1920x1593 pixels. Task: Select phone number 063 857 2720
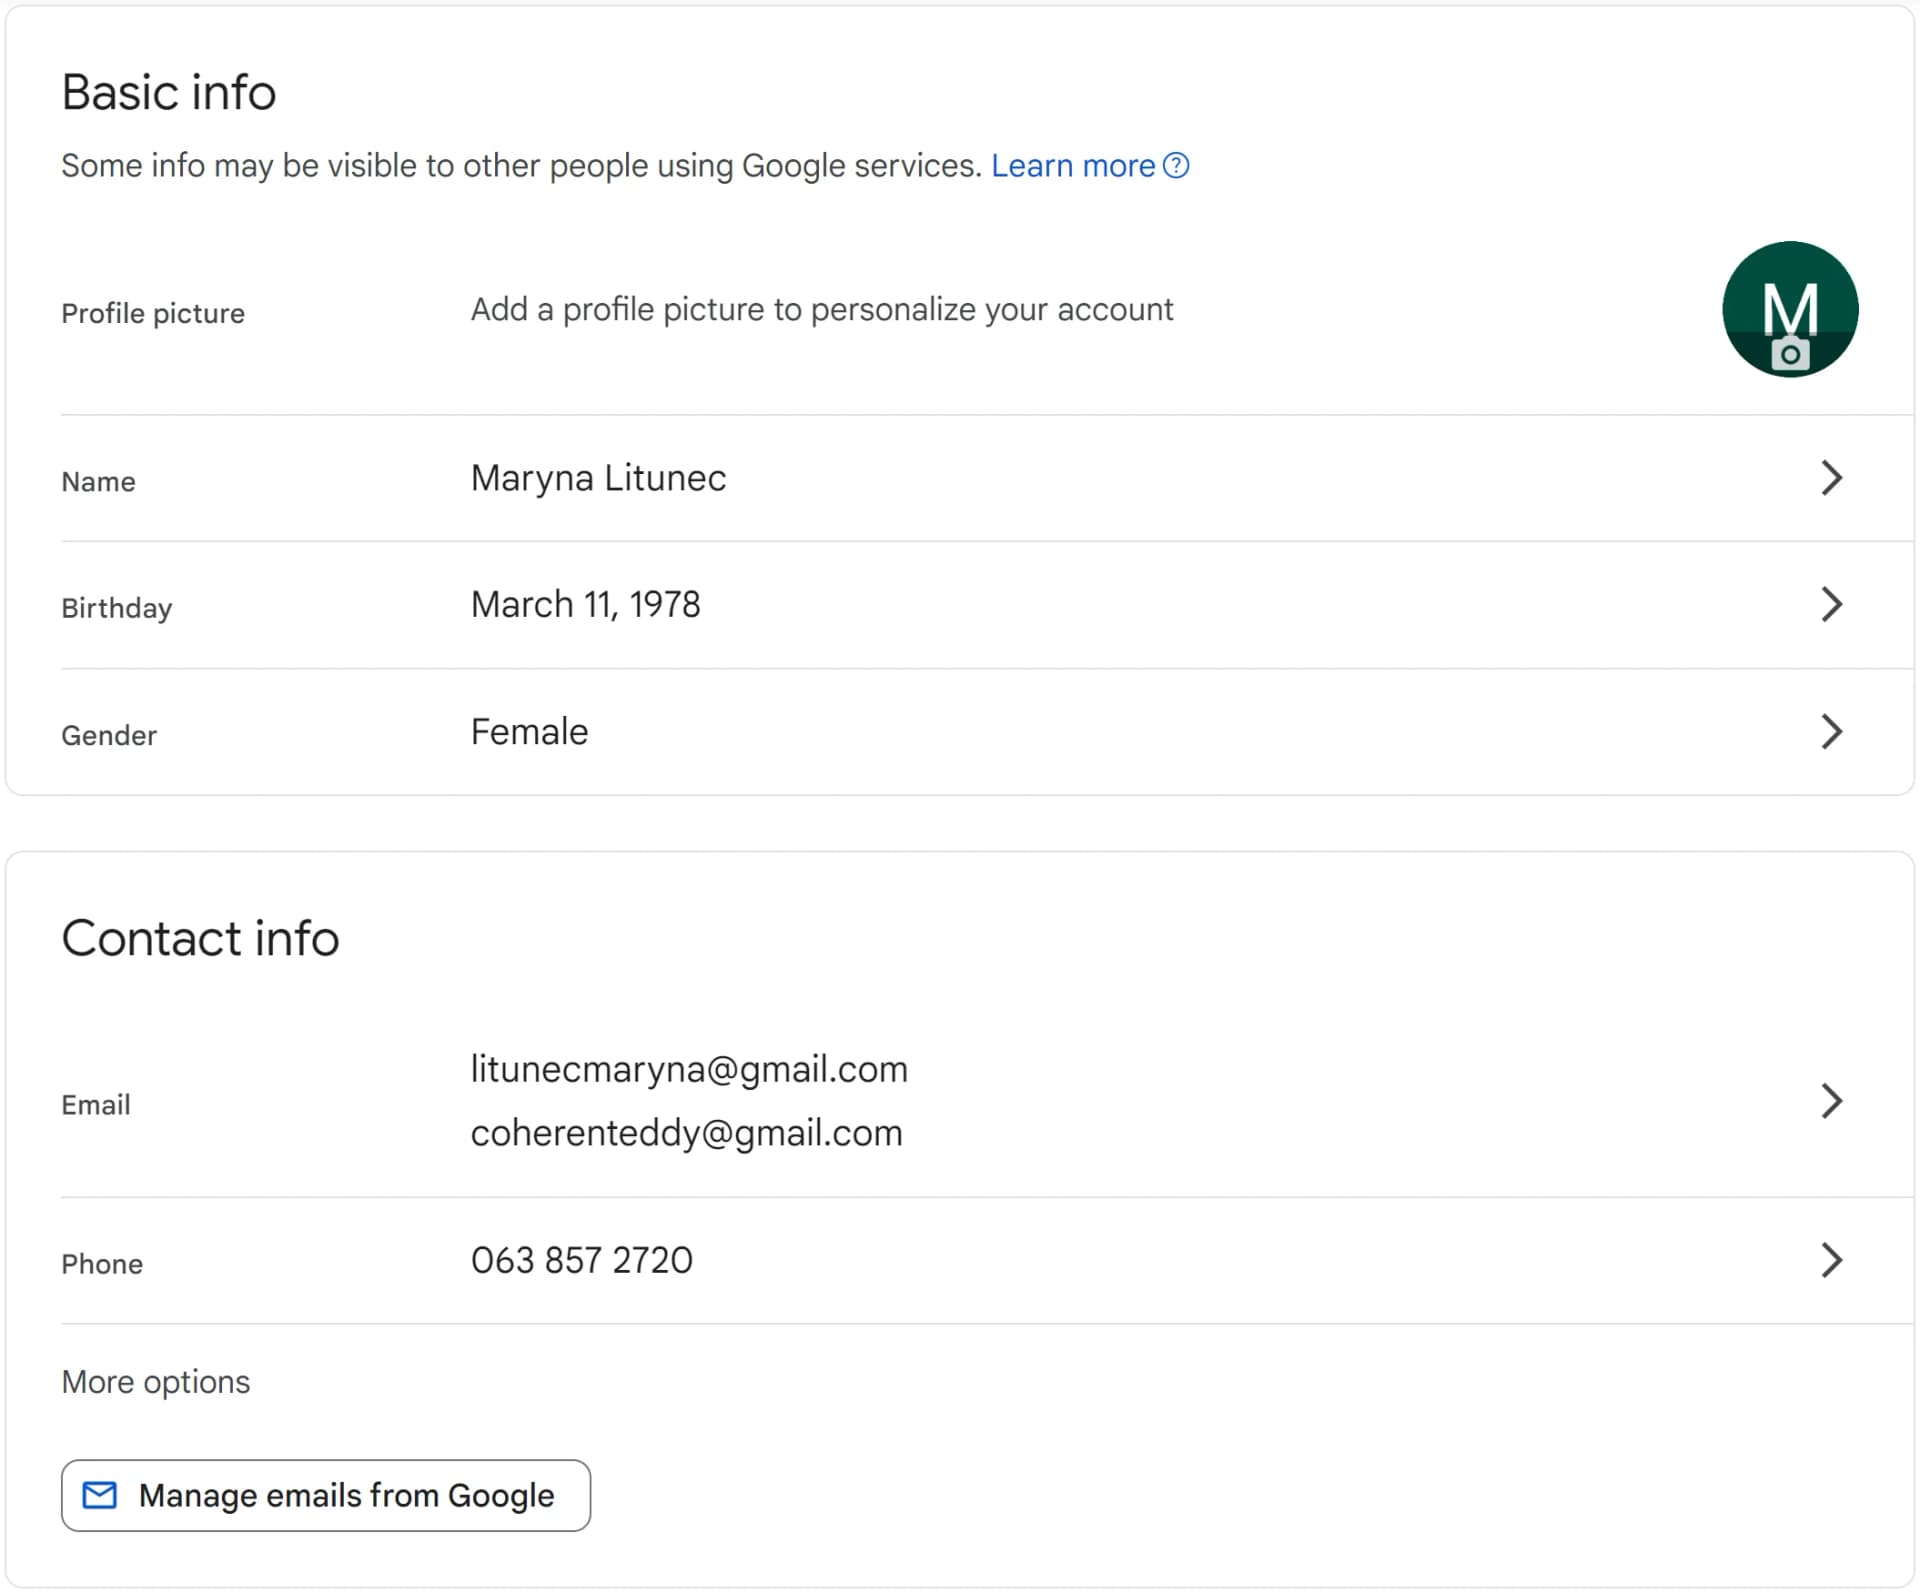click(582, 1260)
